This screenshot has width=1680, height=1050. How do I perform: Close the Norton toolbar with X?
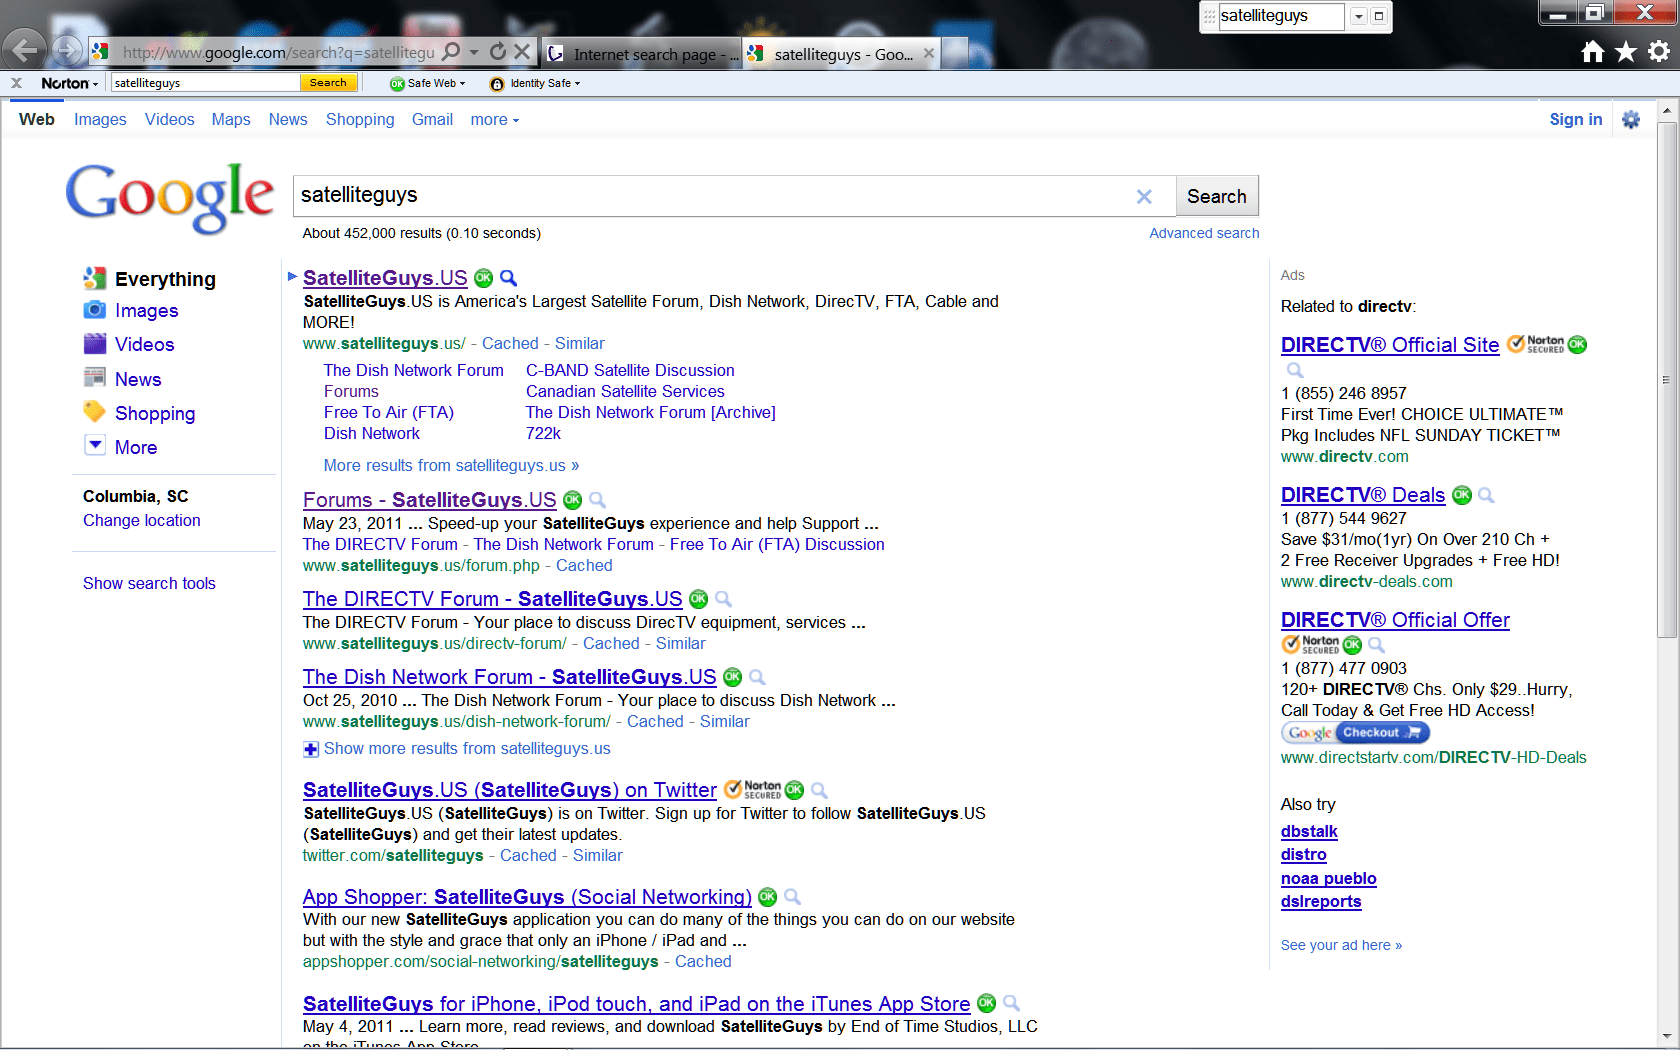pyautogui.click(x=16, y=83)
